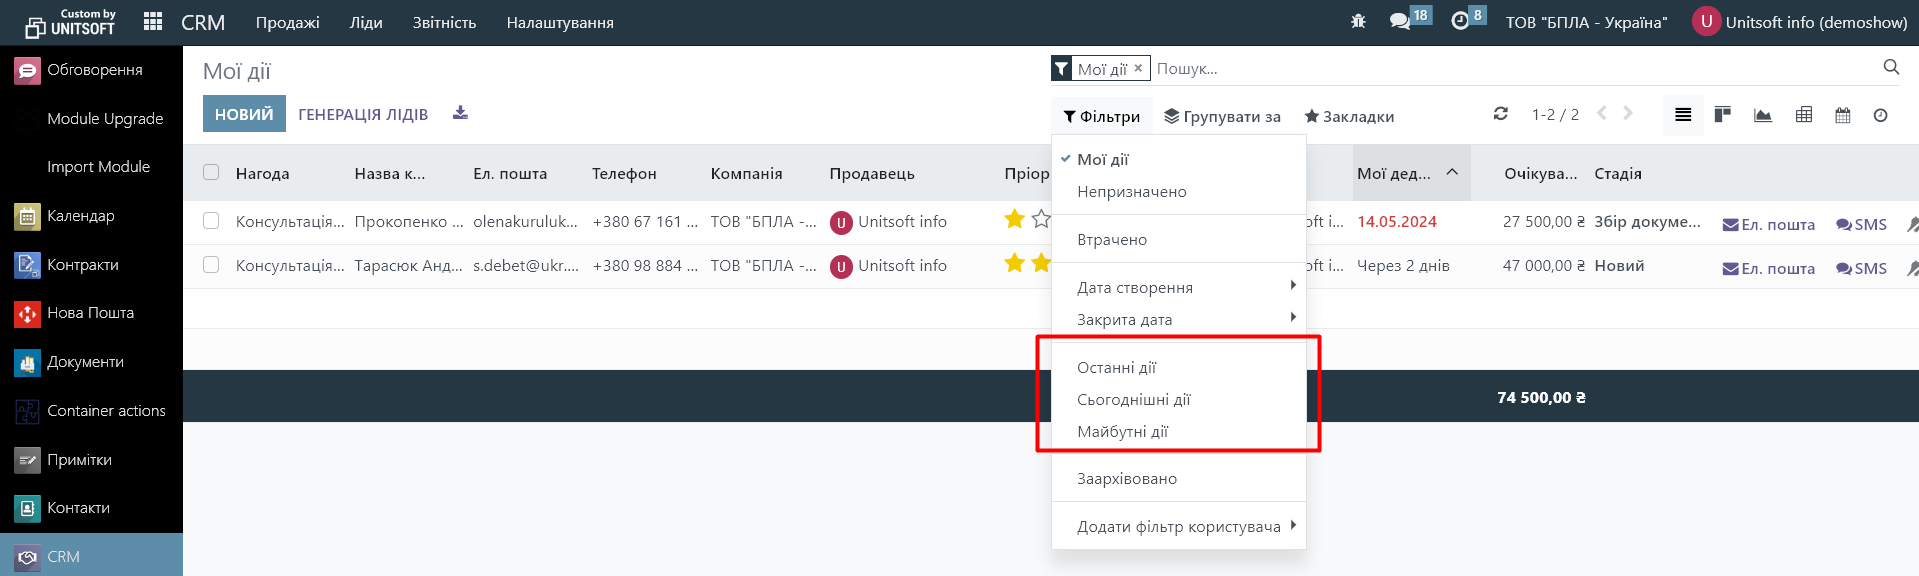
Task: Switch to calendar view
Action: [x=1842, y=115]
